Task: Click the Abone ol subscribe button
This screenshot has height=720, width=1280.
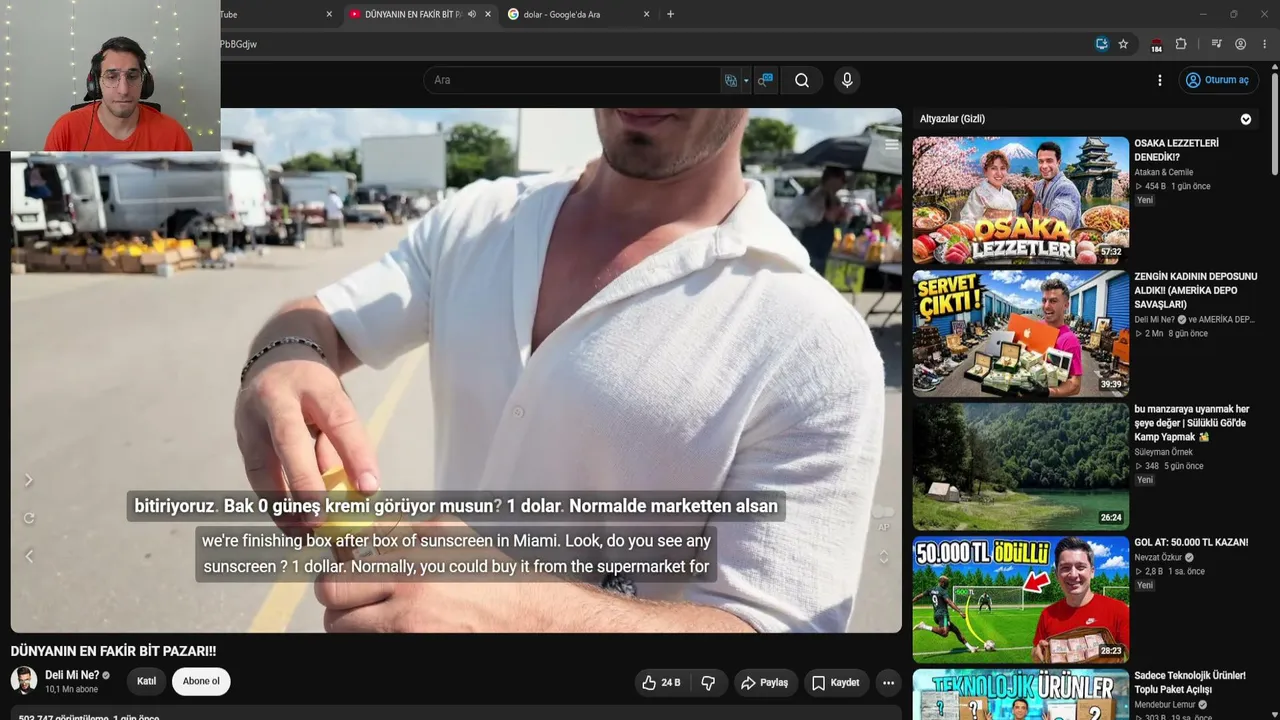Action: pos(201,681)
